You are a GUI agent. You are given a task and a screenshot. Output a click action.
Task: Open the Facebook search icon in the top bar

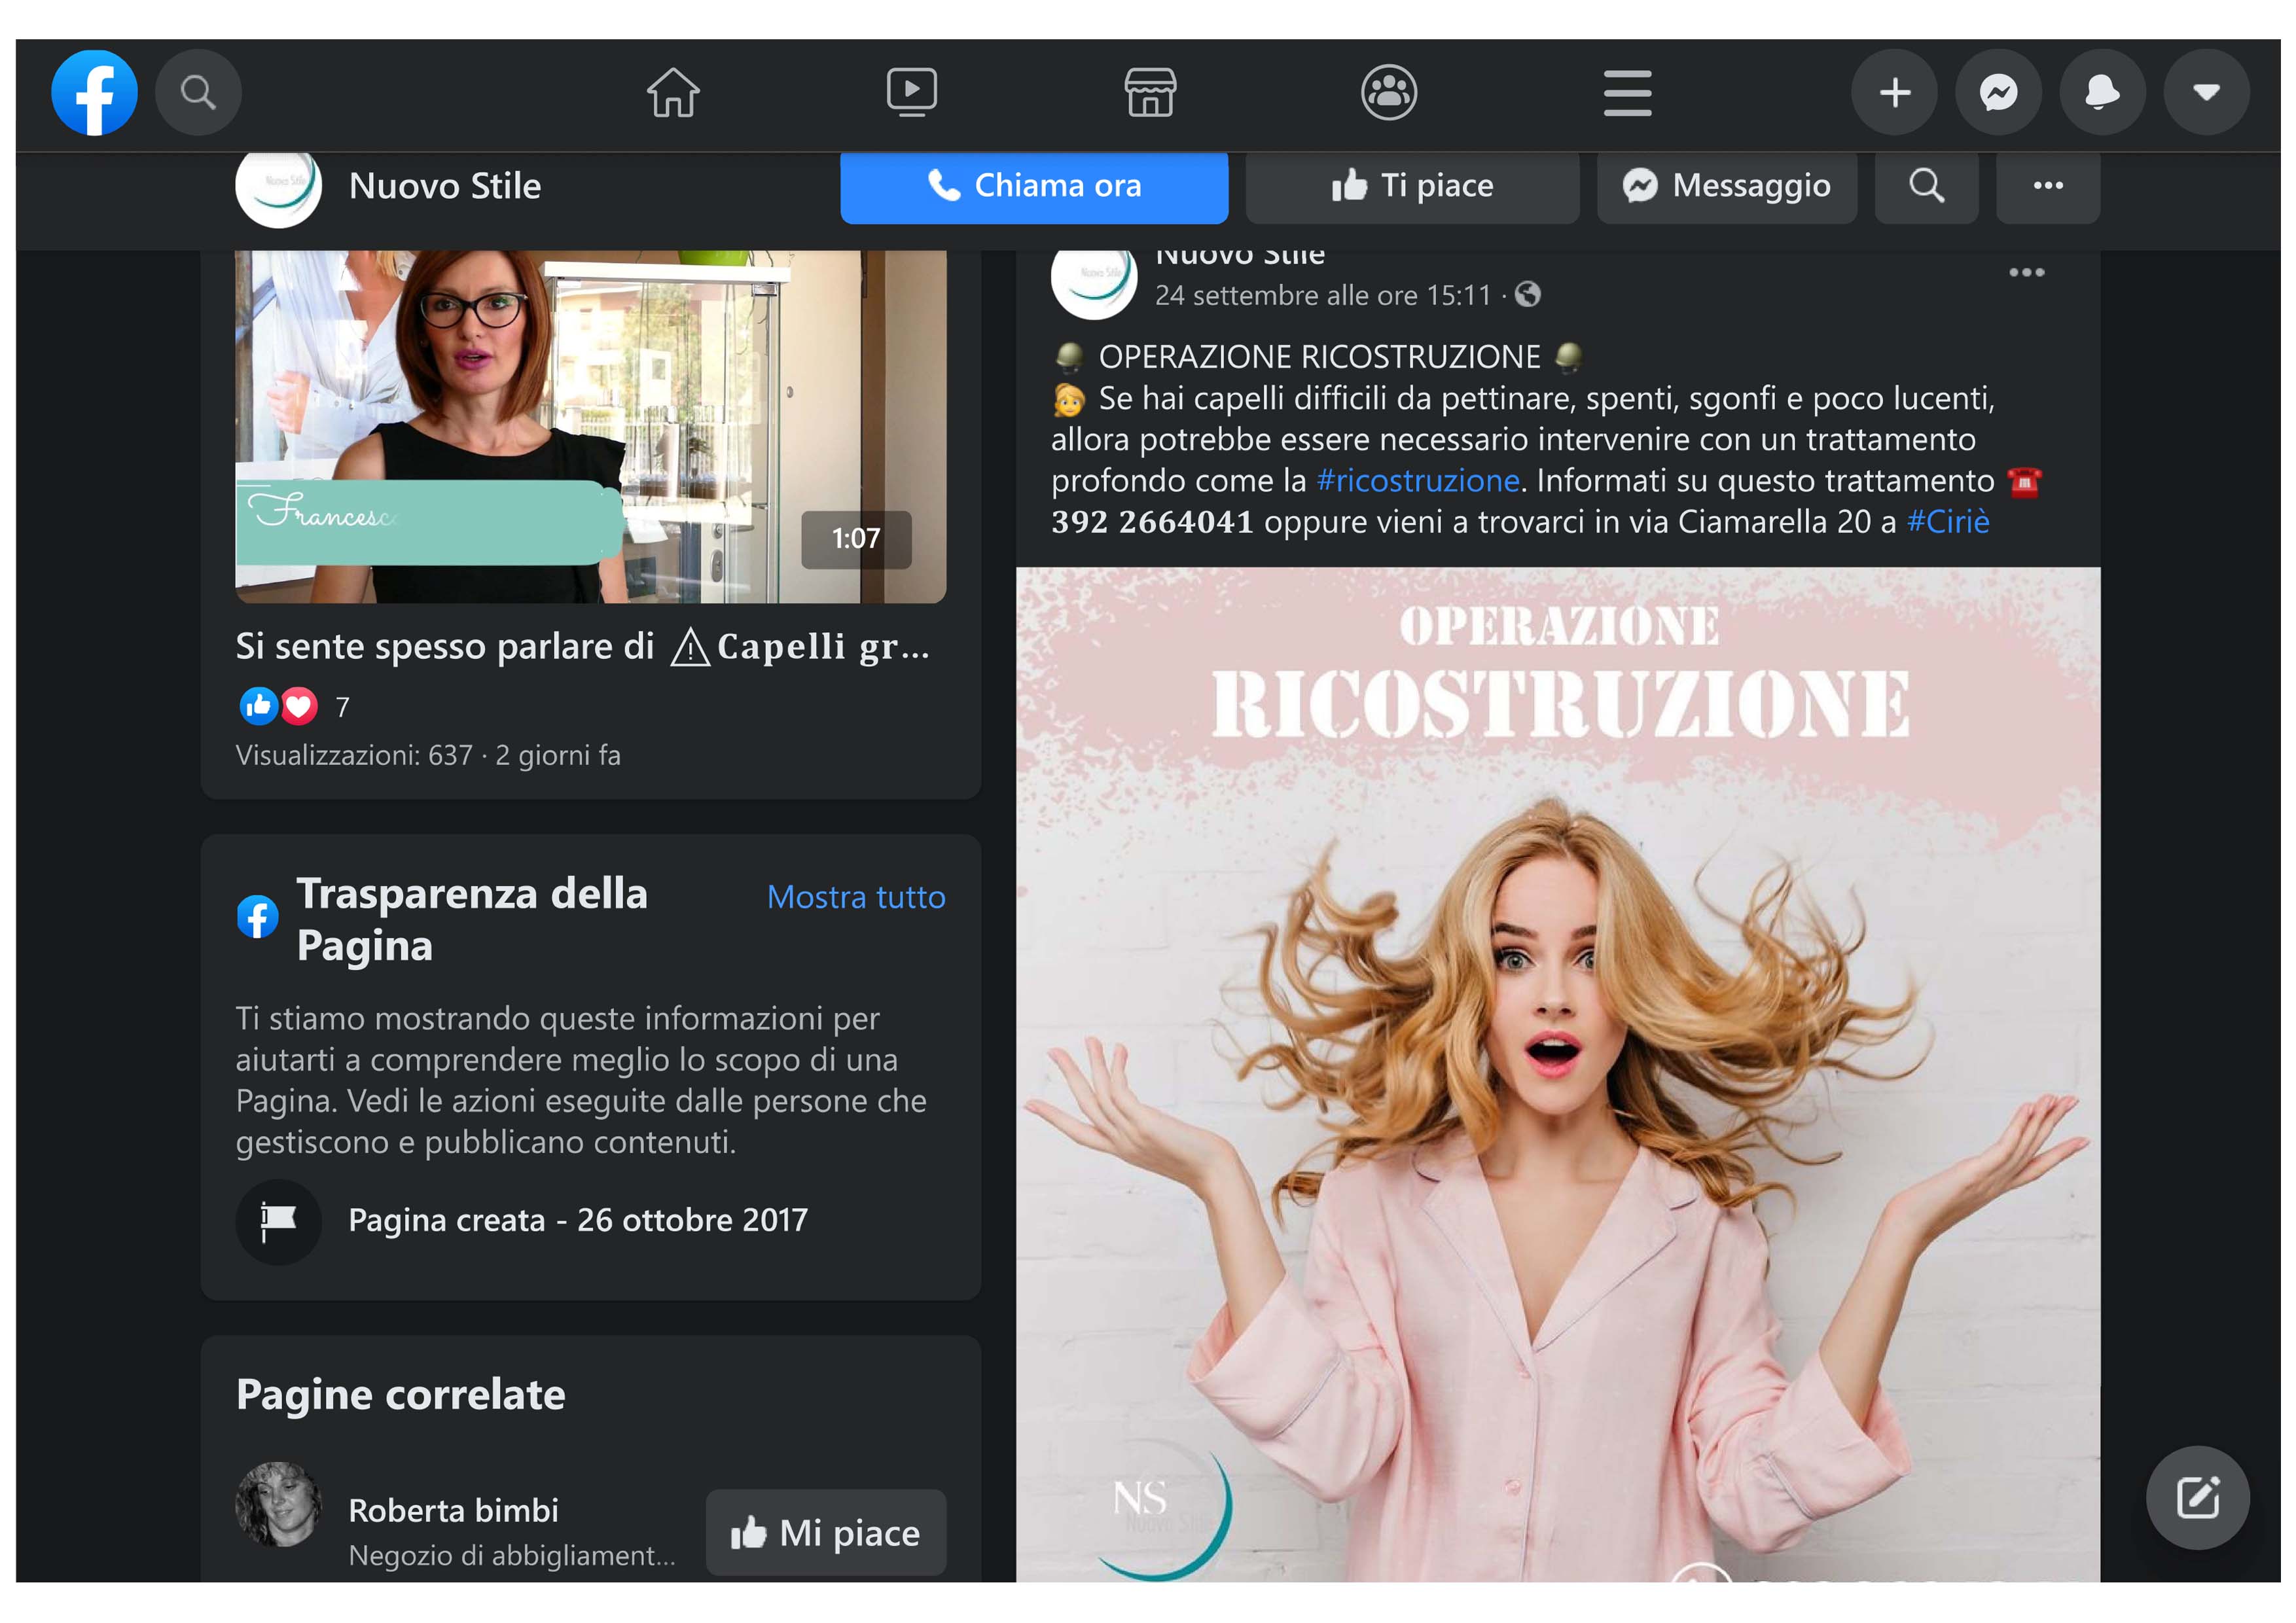[198, 93]
